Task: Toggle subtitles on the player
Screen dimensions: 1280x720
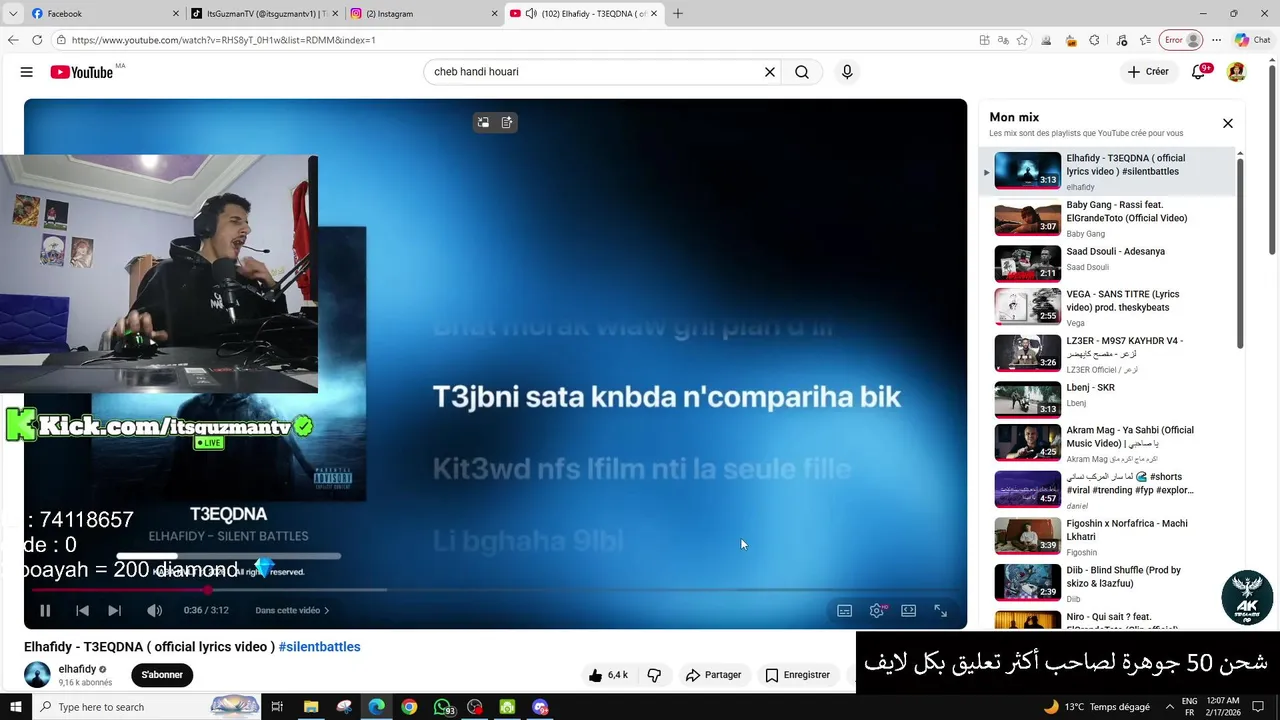Action: (x=845, y=610)
